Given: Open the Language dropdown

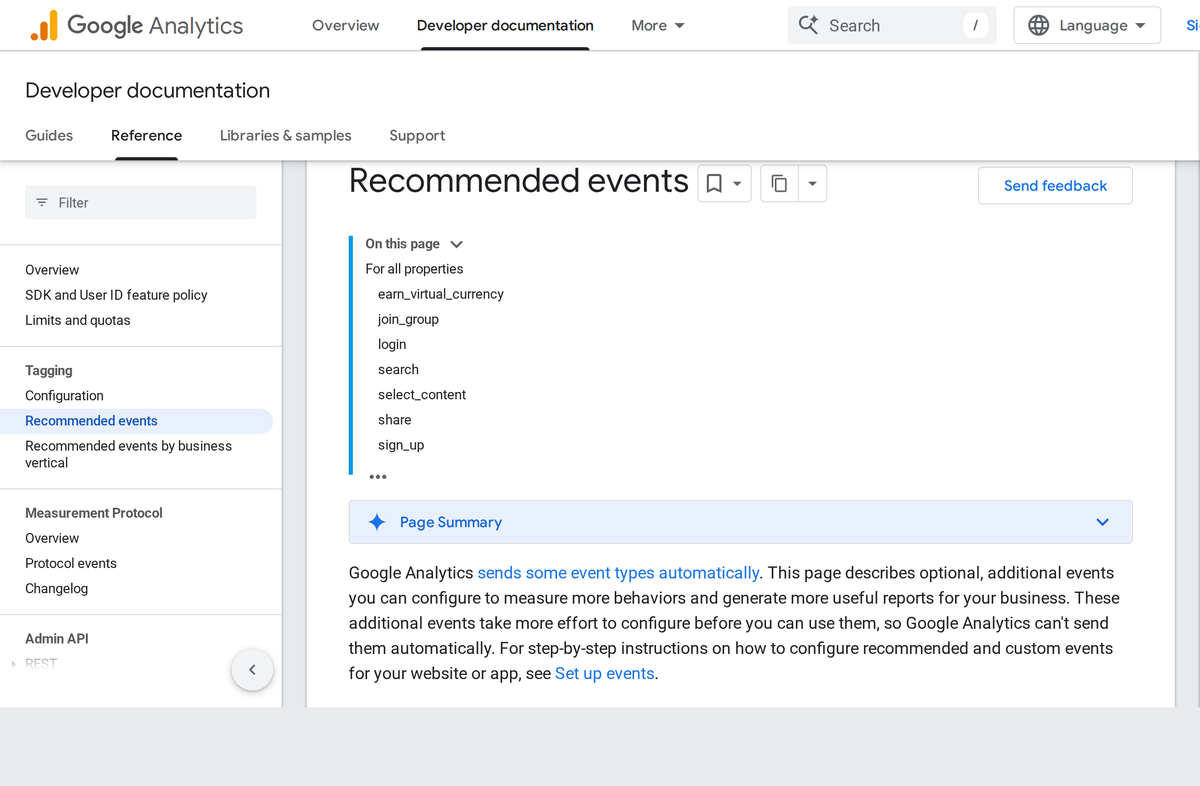Looking at the screenshot, I should tap(1087, 25).
